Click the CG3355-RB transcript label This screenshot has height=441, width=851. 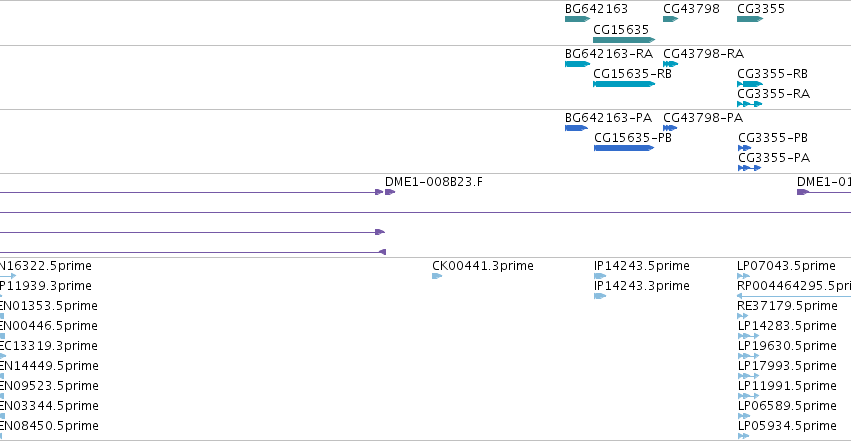pos(772,74)
